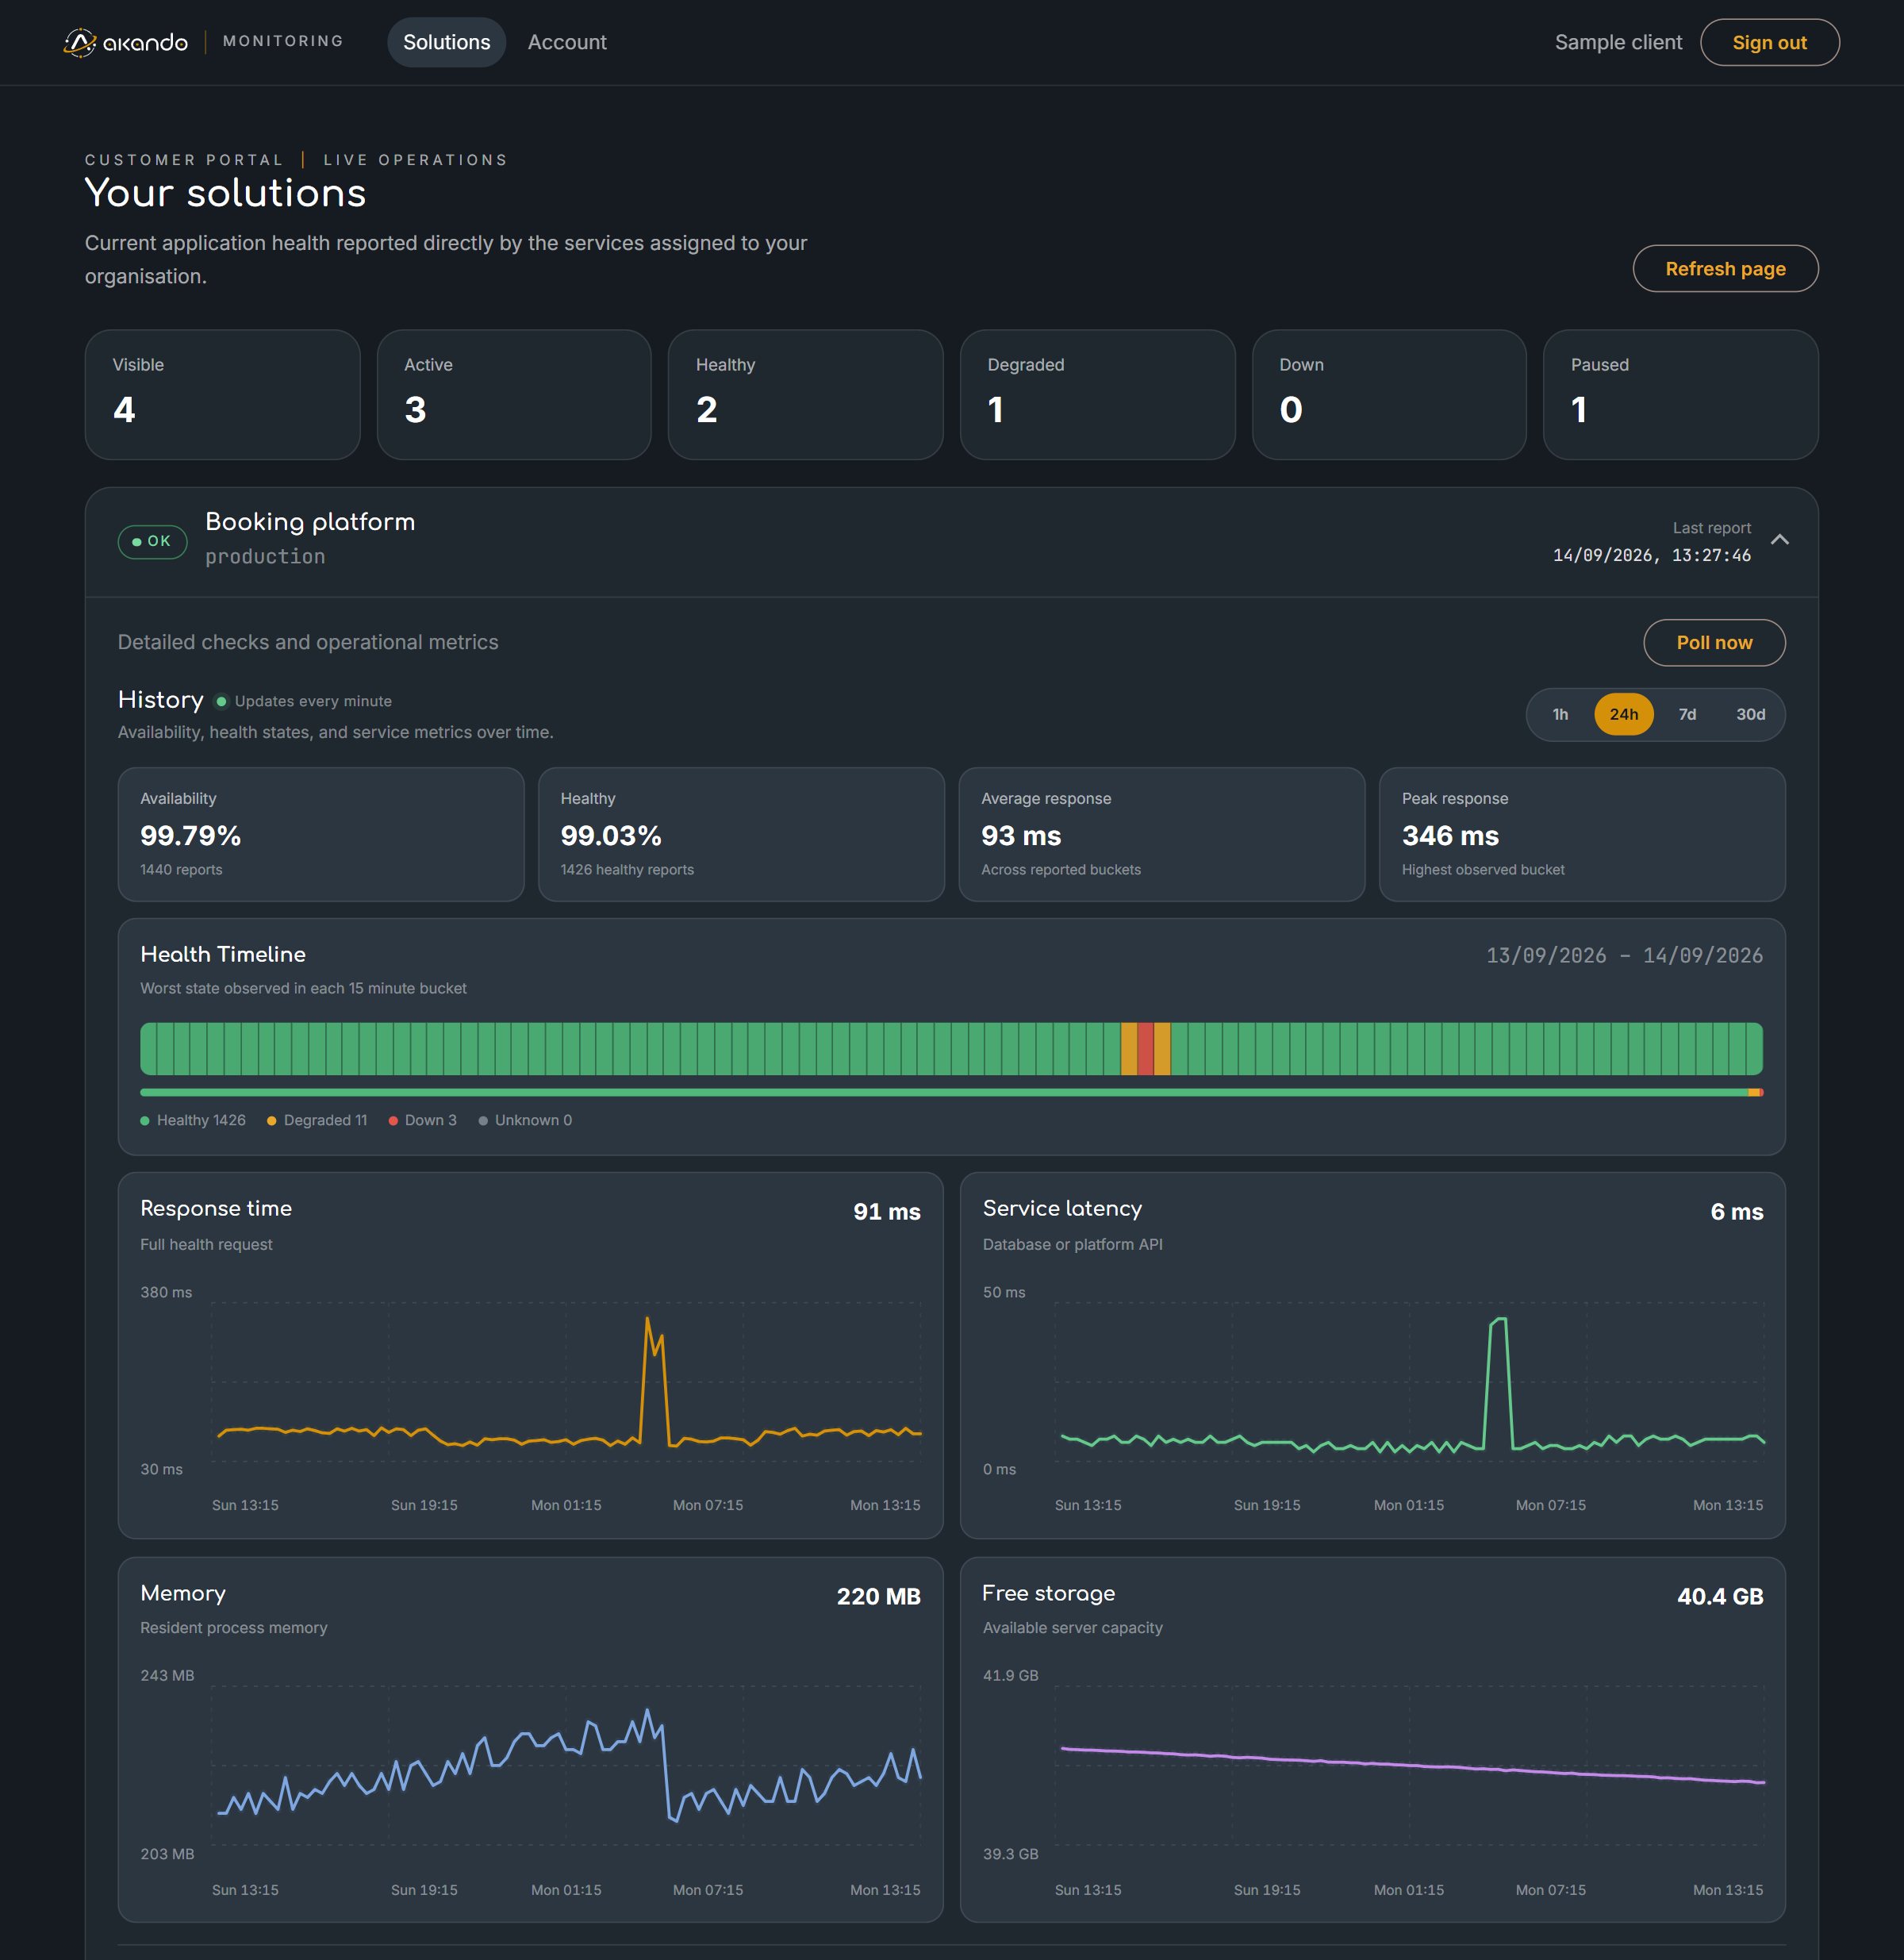The width and height of the screenshot is (1904, 1960).
Task: Click the Free storage chart line
Action: click(1412, 1765)
